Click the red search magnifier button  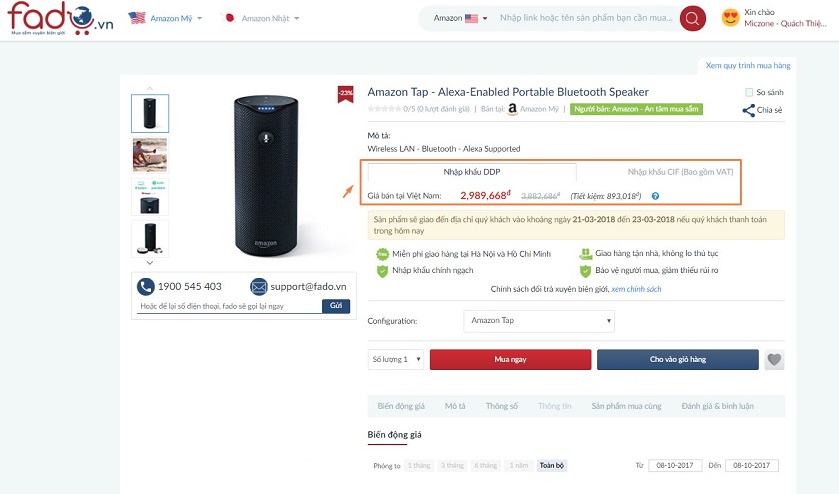[692, 18]
